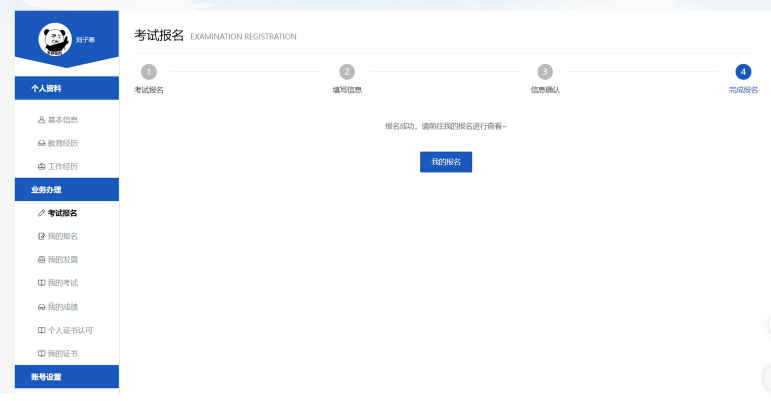Go to 我的发票 page
Image resolution: width=771 pixels, height=401 pixels.
coord(62,259)
